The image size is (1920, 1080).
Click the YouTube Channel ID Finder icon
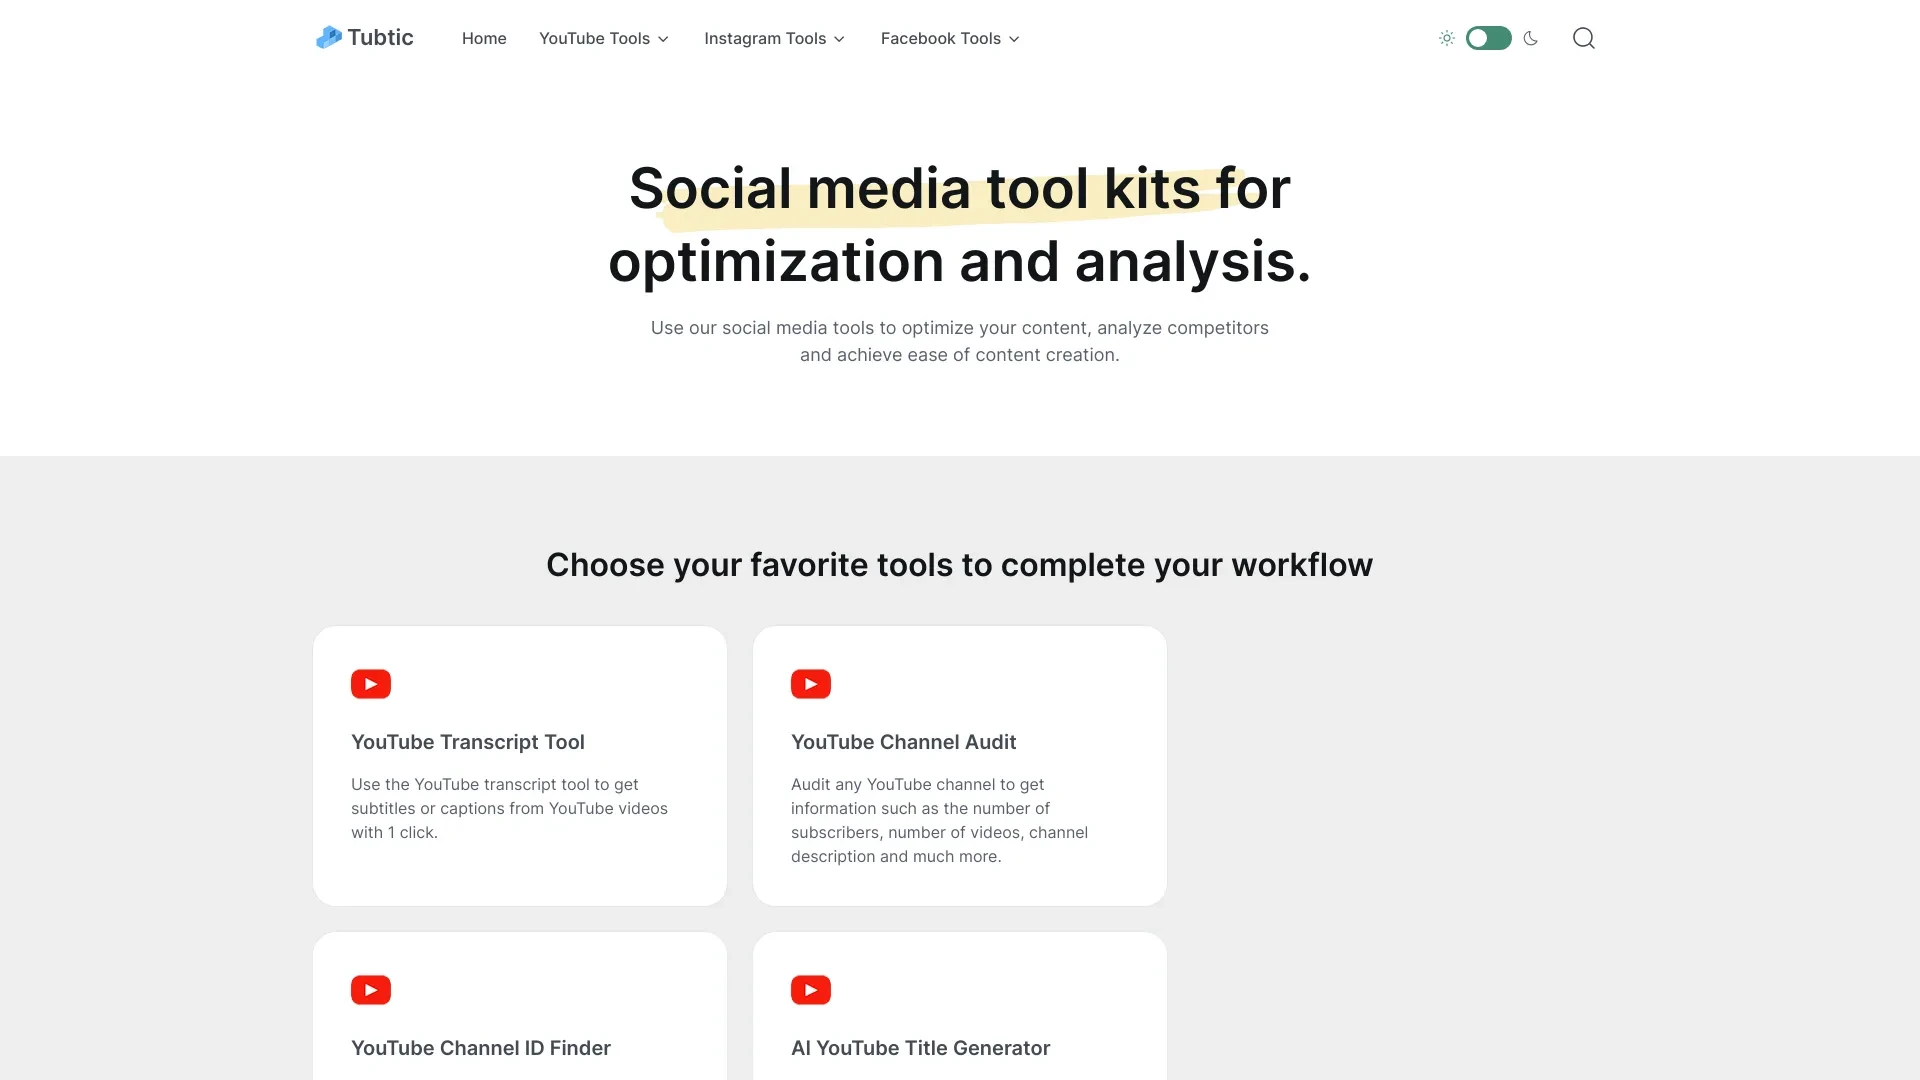click(371, 989)
